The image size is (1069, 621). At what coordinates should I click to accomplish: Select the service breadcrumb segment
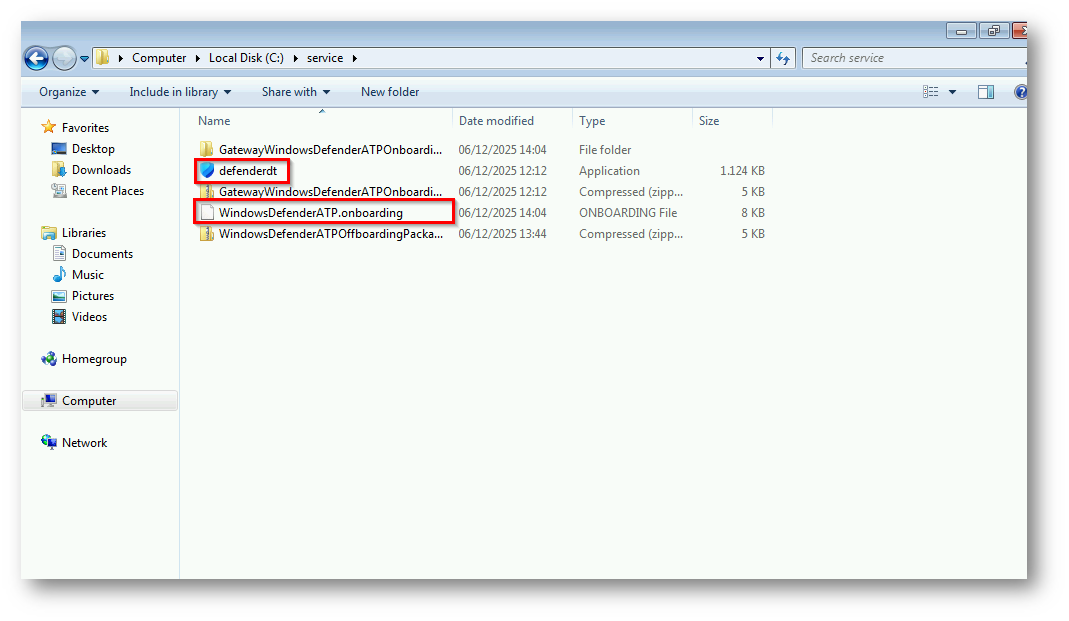tap(325, 58)
